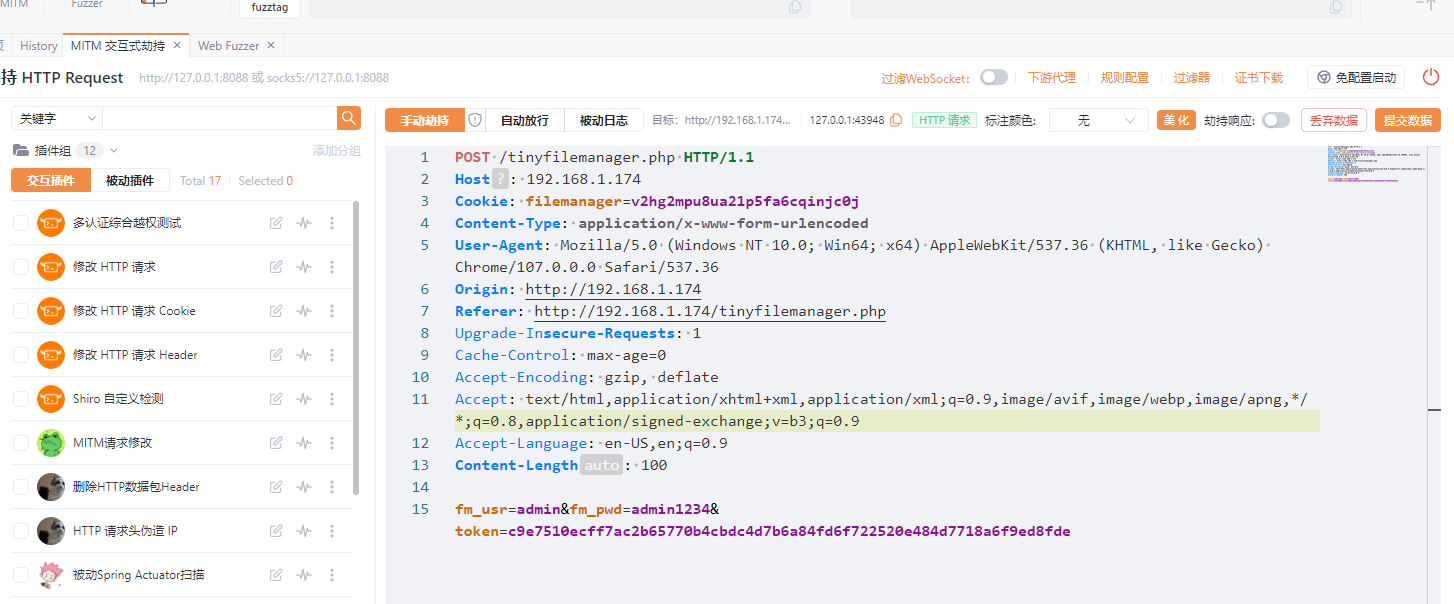Image resolution: width=1454 pixels, height=604 pixels.
Task: Toggle the 过滤WebSocket switch
Action: click(x=993, y=77)
